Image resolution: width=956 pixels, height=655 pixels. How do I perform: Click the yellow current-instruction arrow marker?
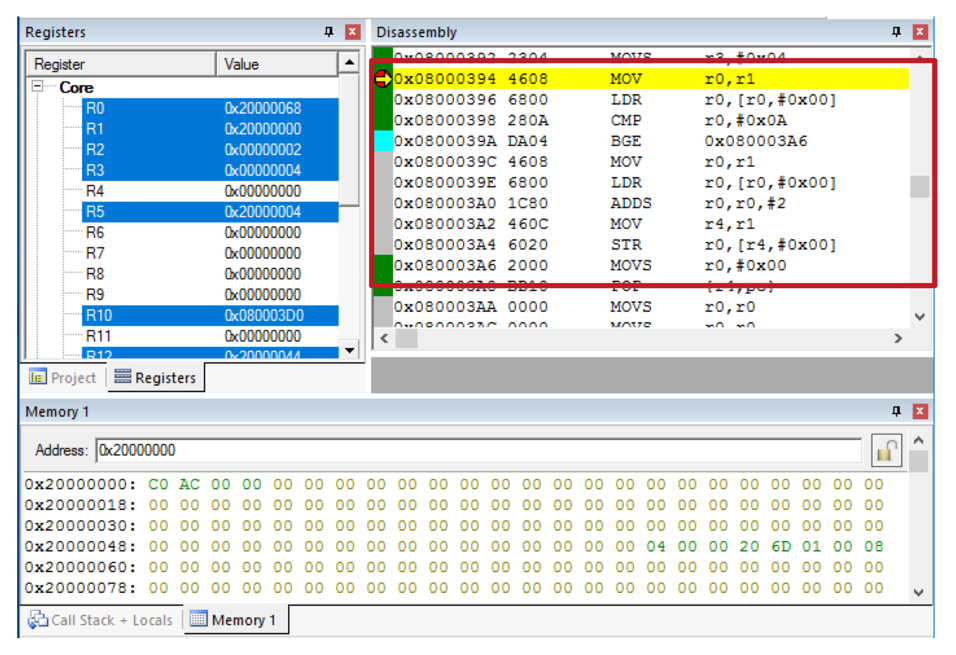(x=383, y=79)
